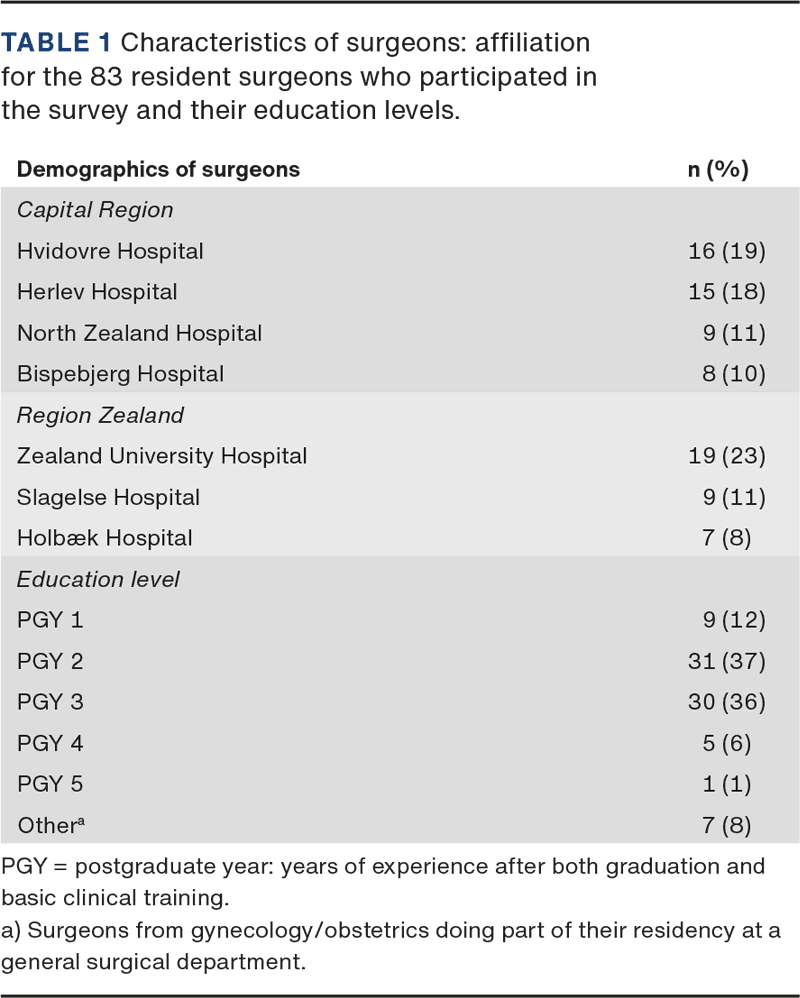Select the "Demographics of surgeons" column header
The height and width of the screenshot is (998, 800).
tap(158, 169)
